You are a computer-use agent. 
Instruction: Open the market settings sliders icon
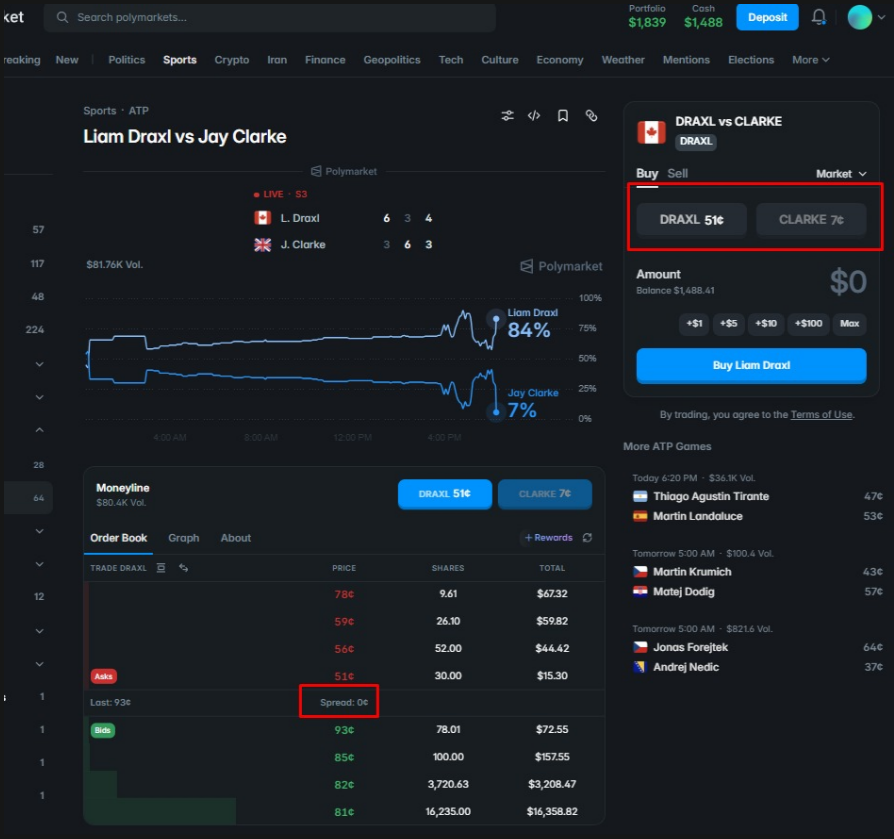click(x=507, y=116)
